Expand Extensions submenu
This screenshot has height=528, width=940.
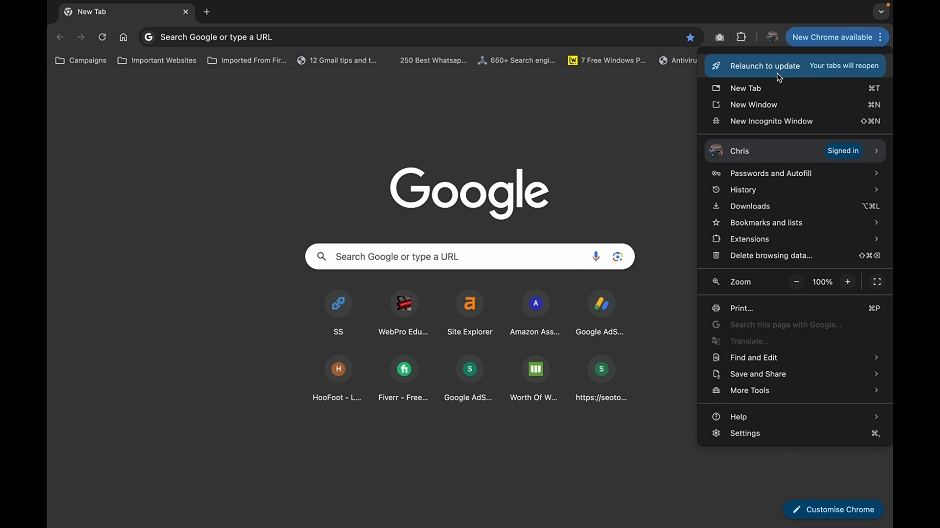point(795,239)
